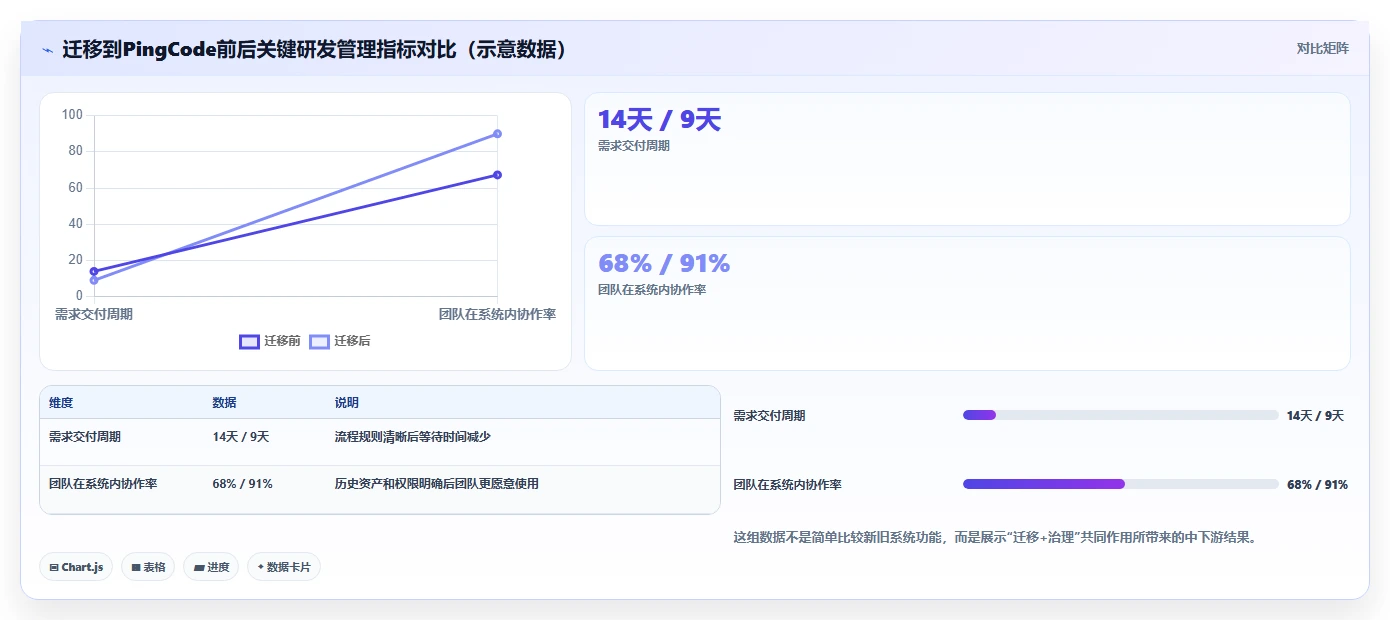The height and width of the screenshot is (620, 1390).
Task: Click the y-axis 100 tick label
Action: [x=72, y=115]
